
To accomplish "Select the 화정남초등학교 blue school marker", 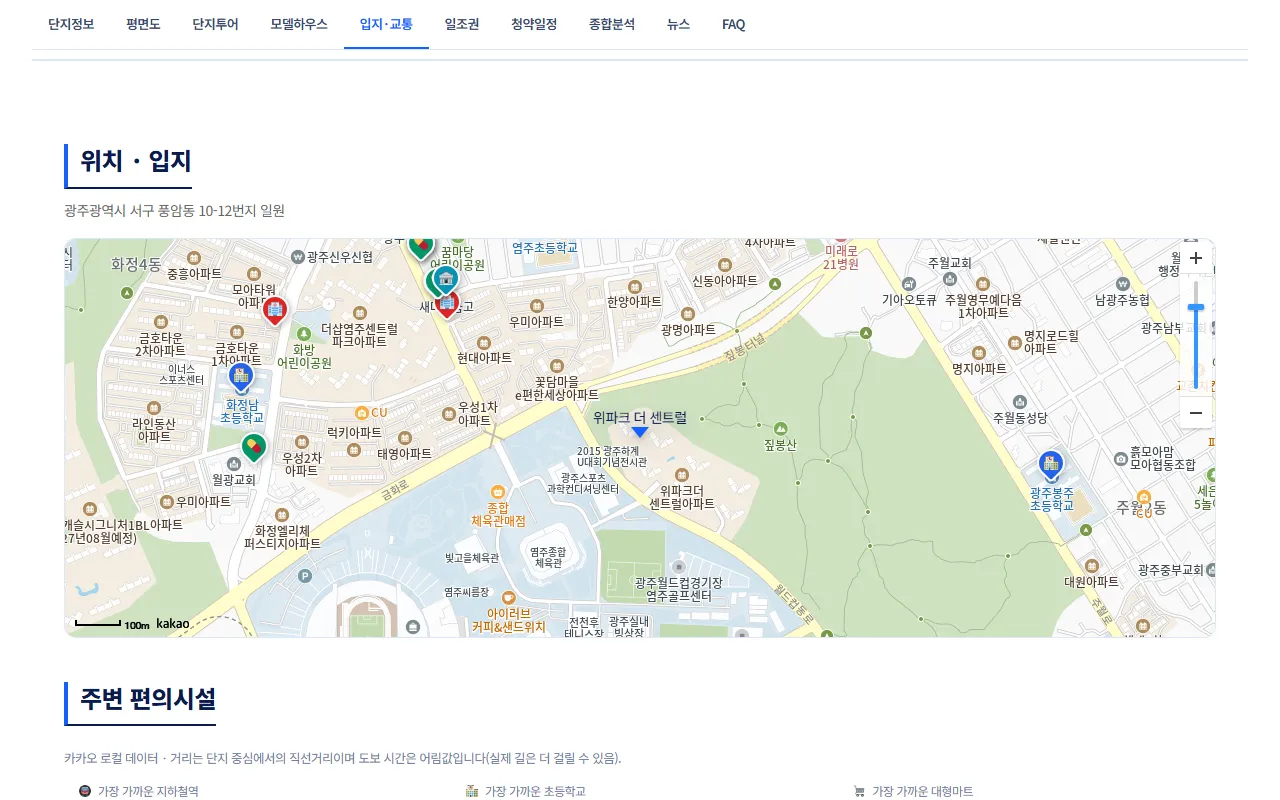I will [240, 377].
